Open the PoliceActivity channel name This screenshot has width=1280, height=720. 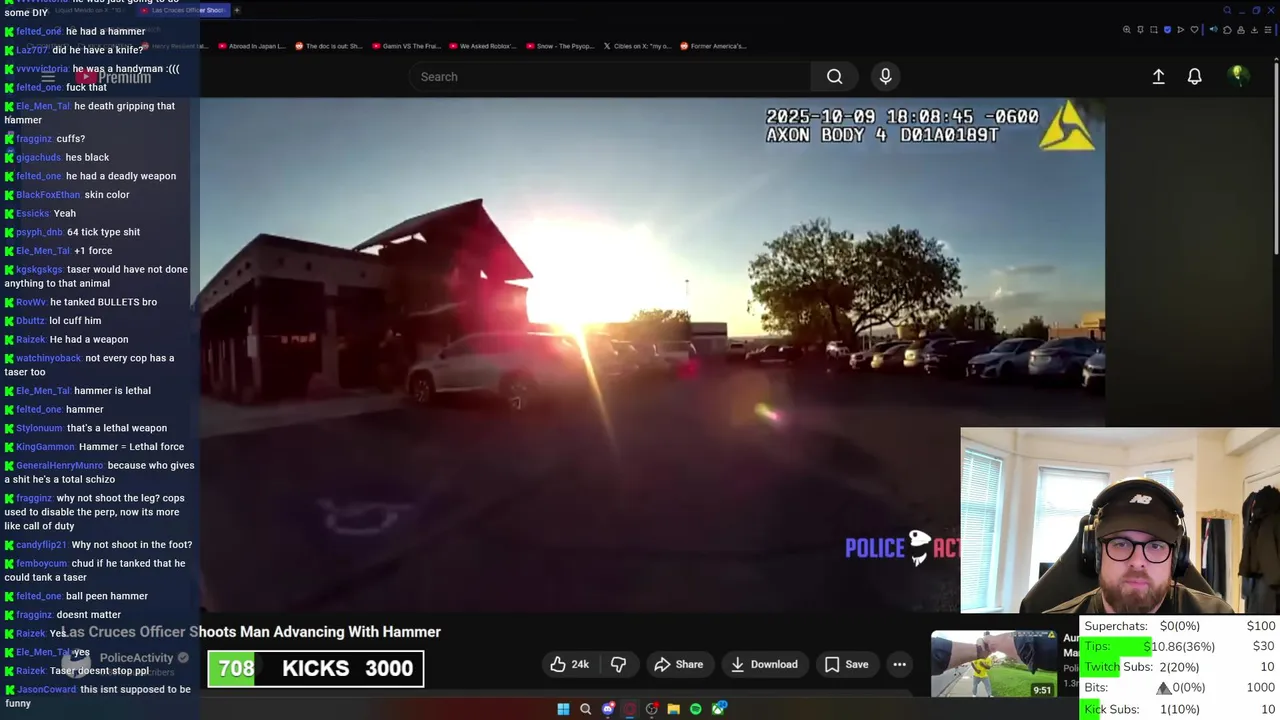[x=136, y=658]
